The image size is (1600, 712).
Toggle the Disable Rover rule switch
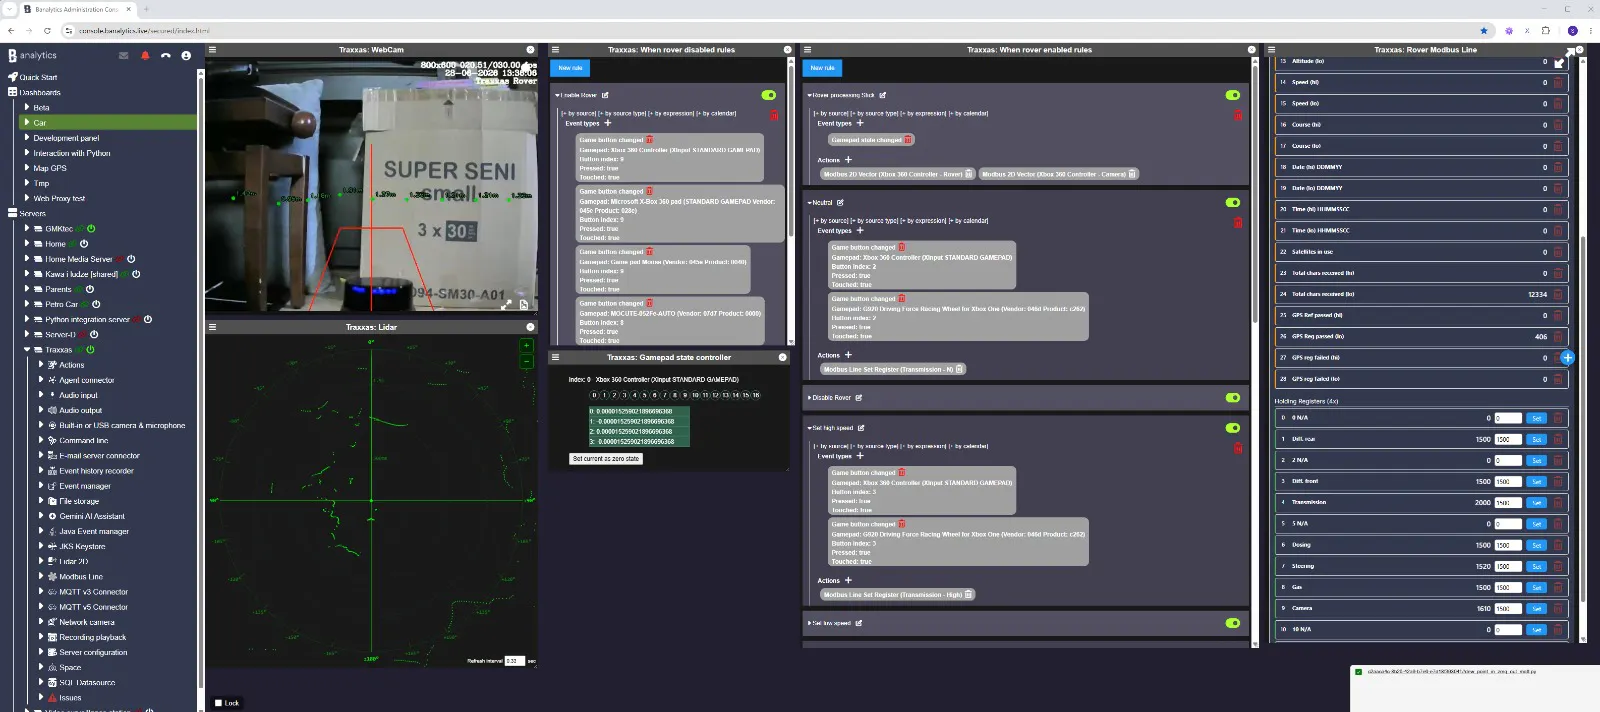tap(1233, 397)
